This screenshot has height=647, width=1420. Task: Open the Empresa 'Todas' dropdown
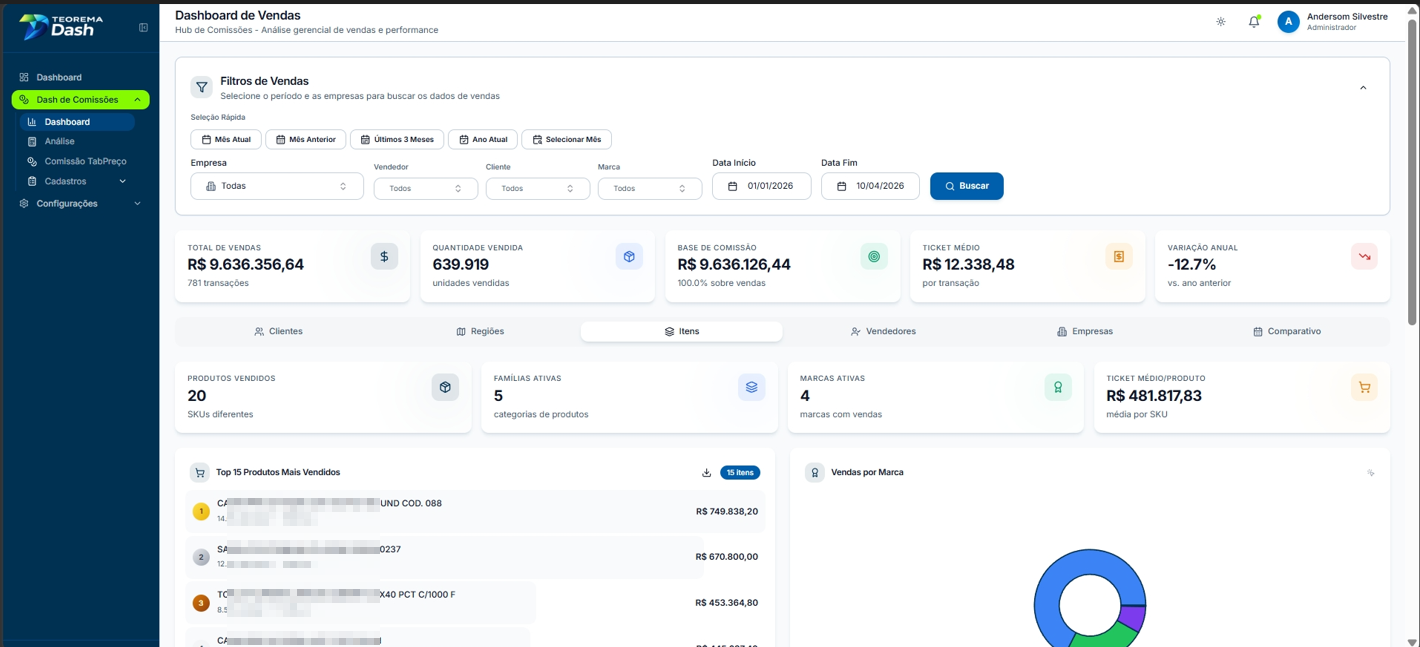(277, 186)
